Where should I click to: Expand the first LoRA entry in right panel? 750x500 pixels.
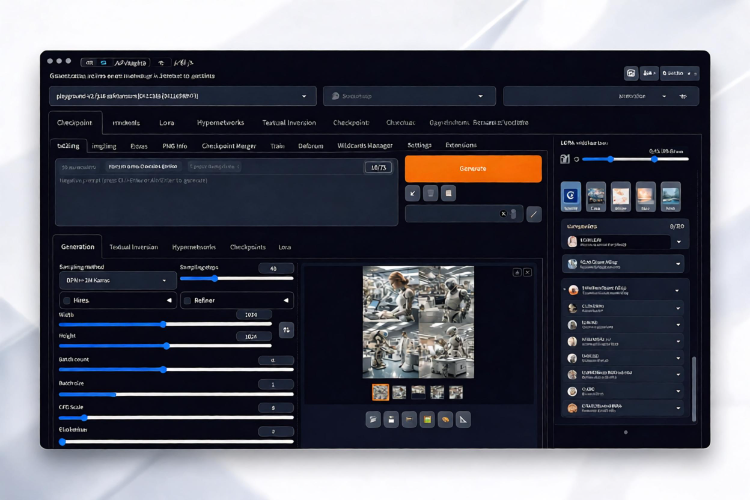click(679, 242)
